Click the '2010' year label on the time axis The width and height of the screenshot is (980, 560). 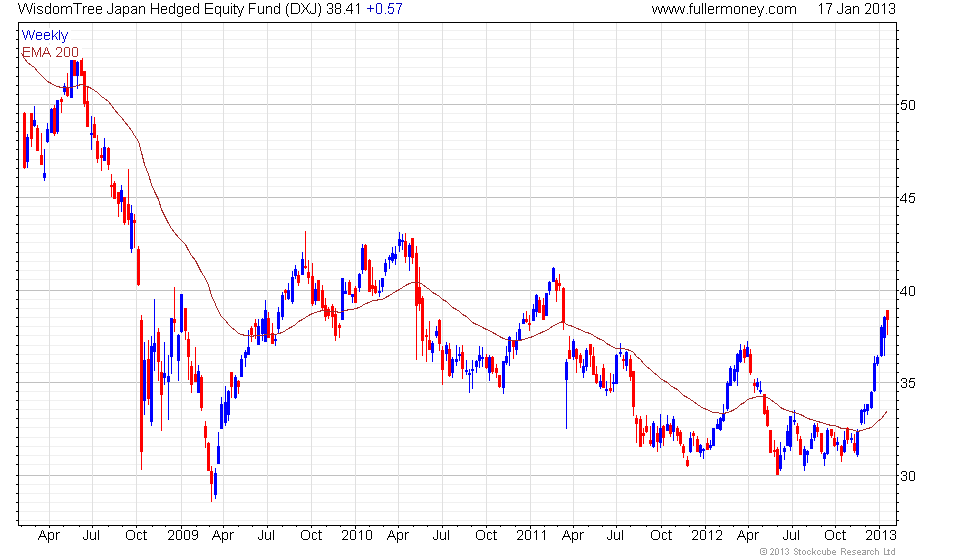[x=357, y=536]
